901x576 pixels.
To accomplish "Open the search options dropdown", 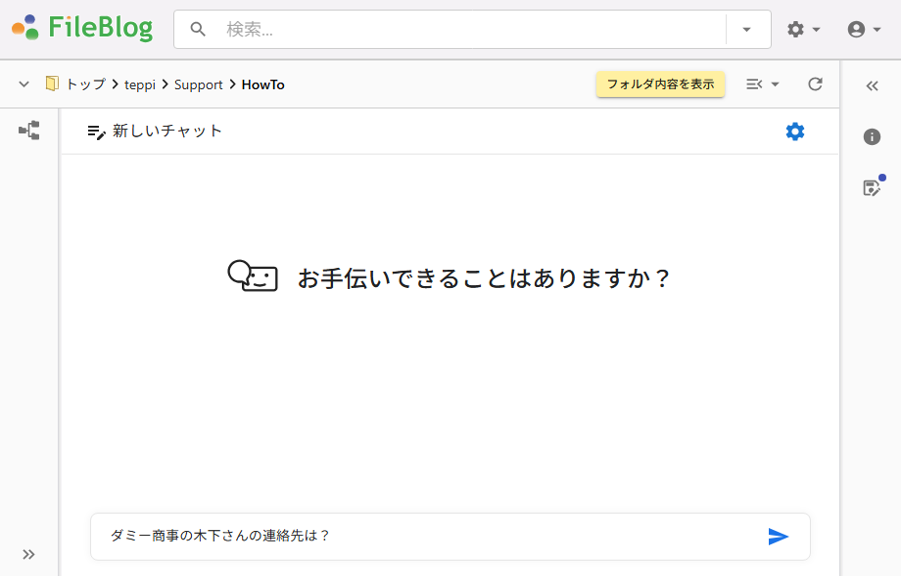I will 747,30.
